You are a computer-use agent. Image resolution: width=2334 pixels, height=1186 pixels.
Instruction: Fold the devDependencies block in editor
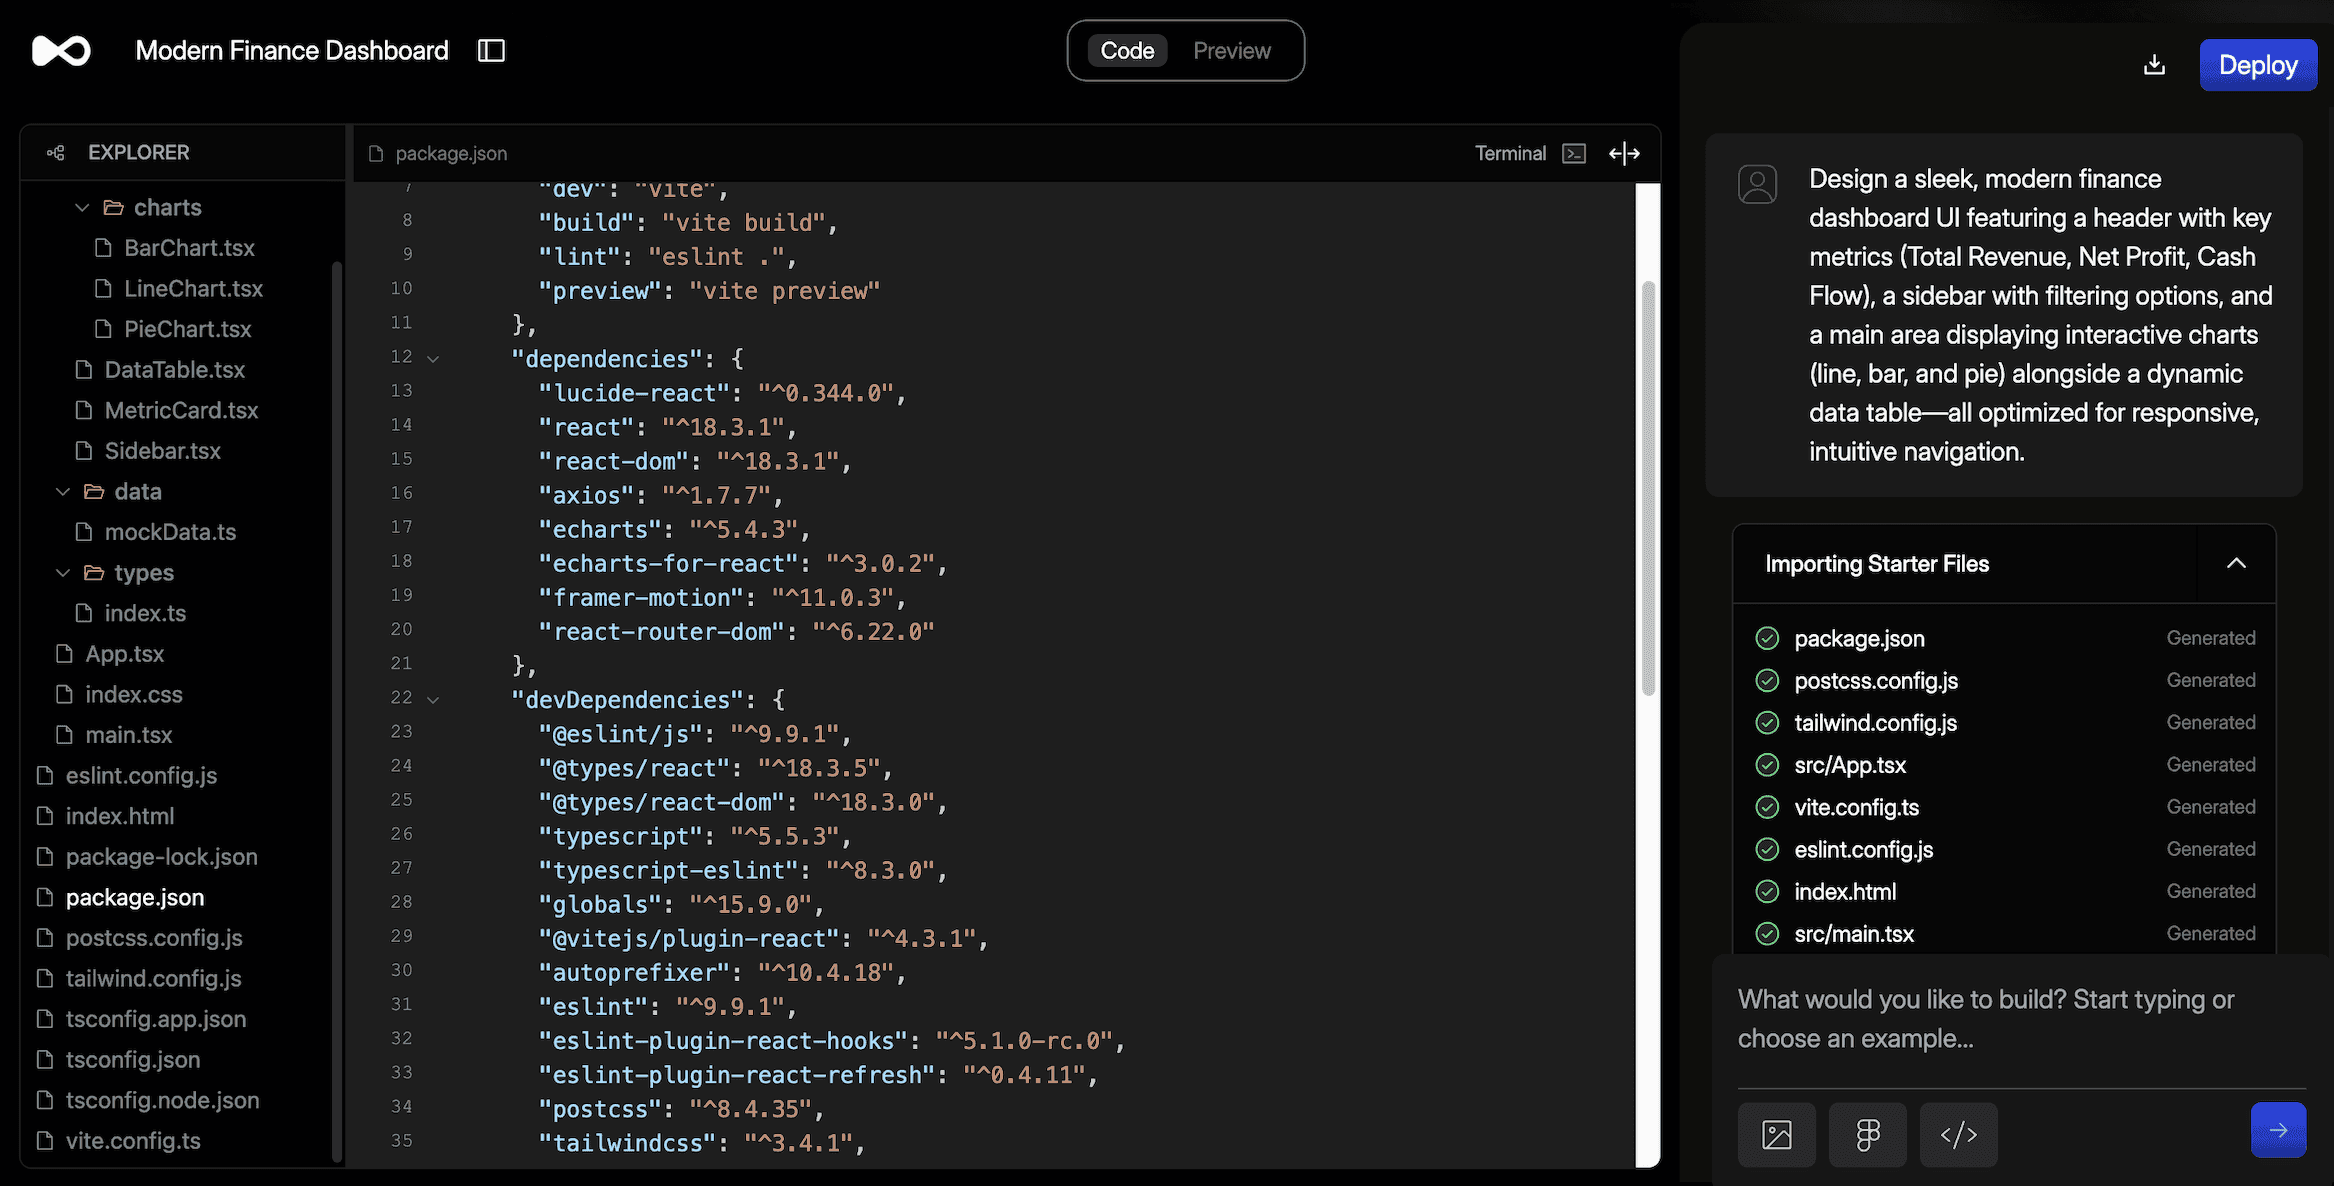pyautogui.click(x=433, y=700)
